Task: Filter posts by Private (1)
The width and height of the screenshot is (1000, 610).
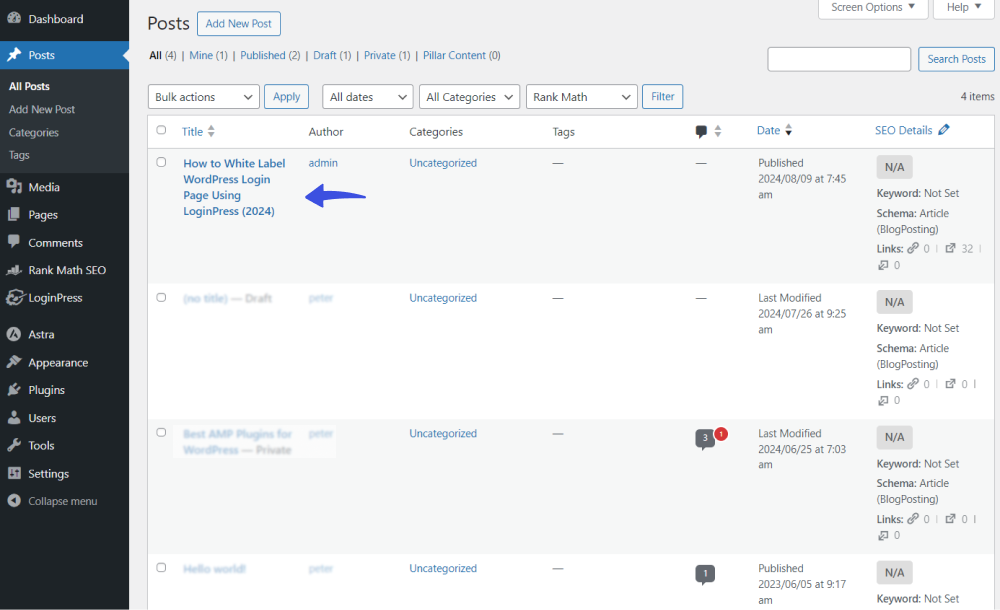Action: (387, 56)
